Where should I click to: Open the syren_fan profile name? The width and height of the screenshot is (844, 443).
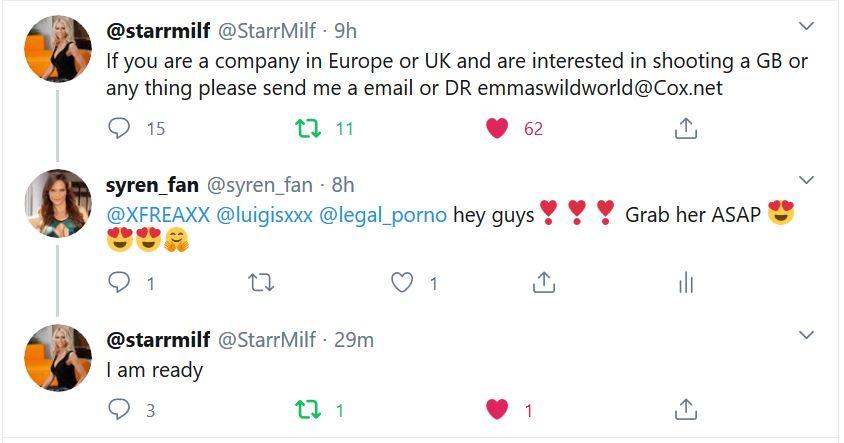152,184
